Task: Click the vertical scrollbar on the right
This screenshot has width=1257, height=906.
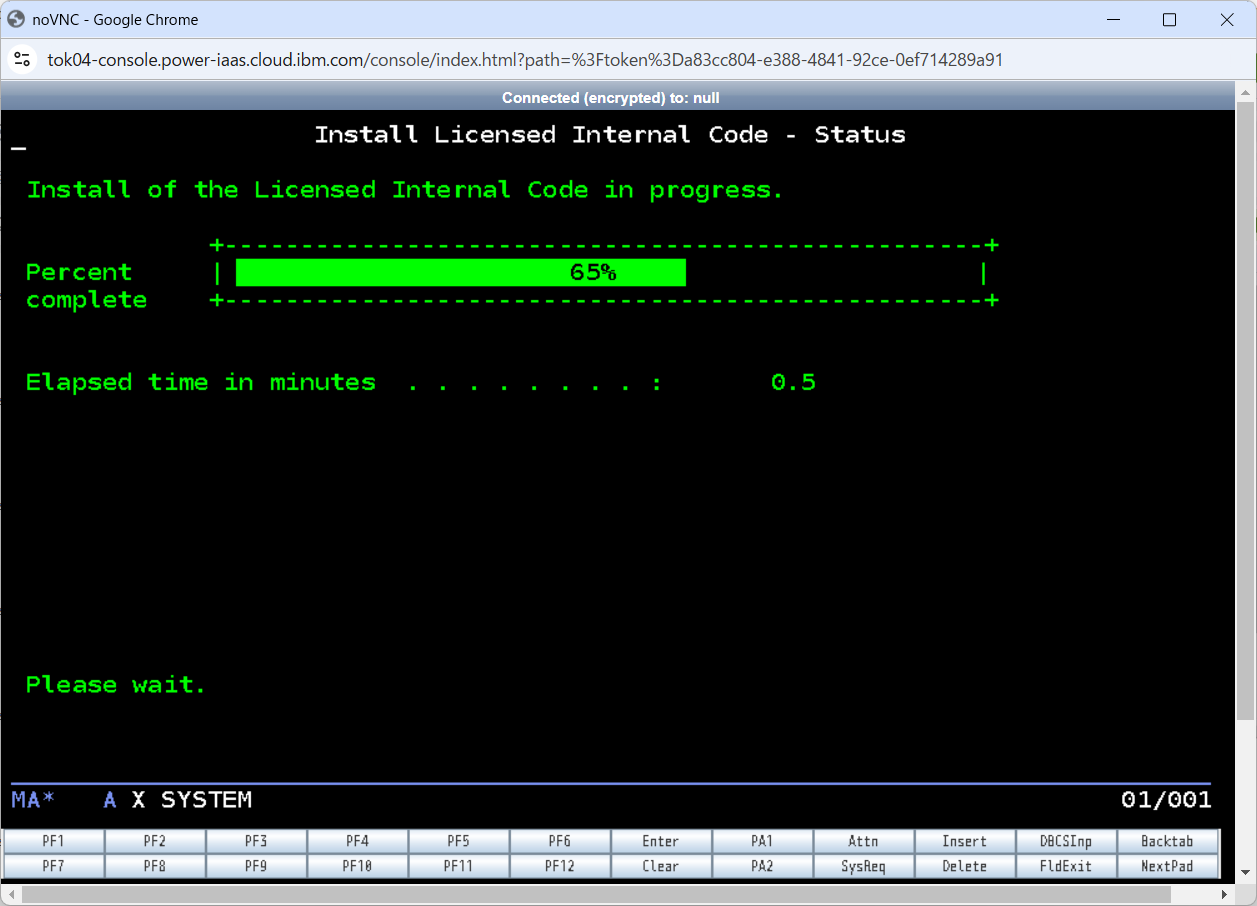Action: pyautogui.click(x=1245, y=410)
